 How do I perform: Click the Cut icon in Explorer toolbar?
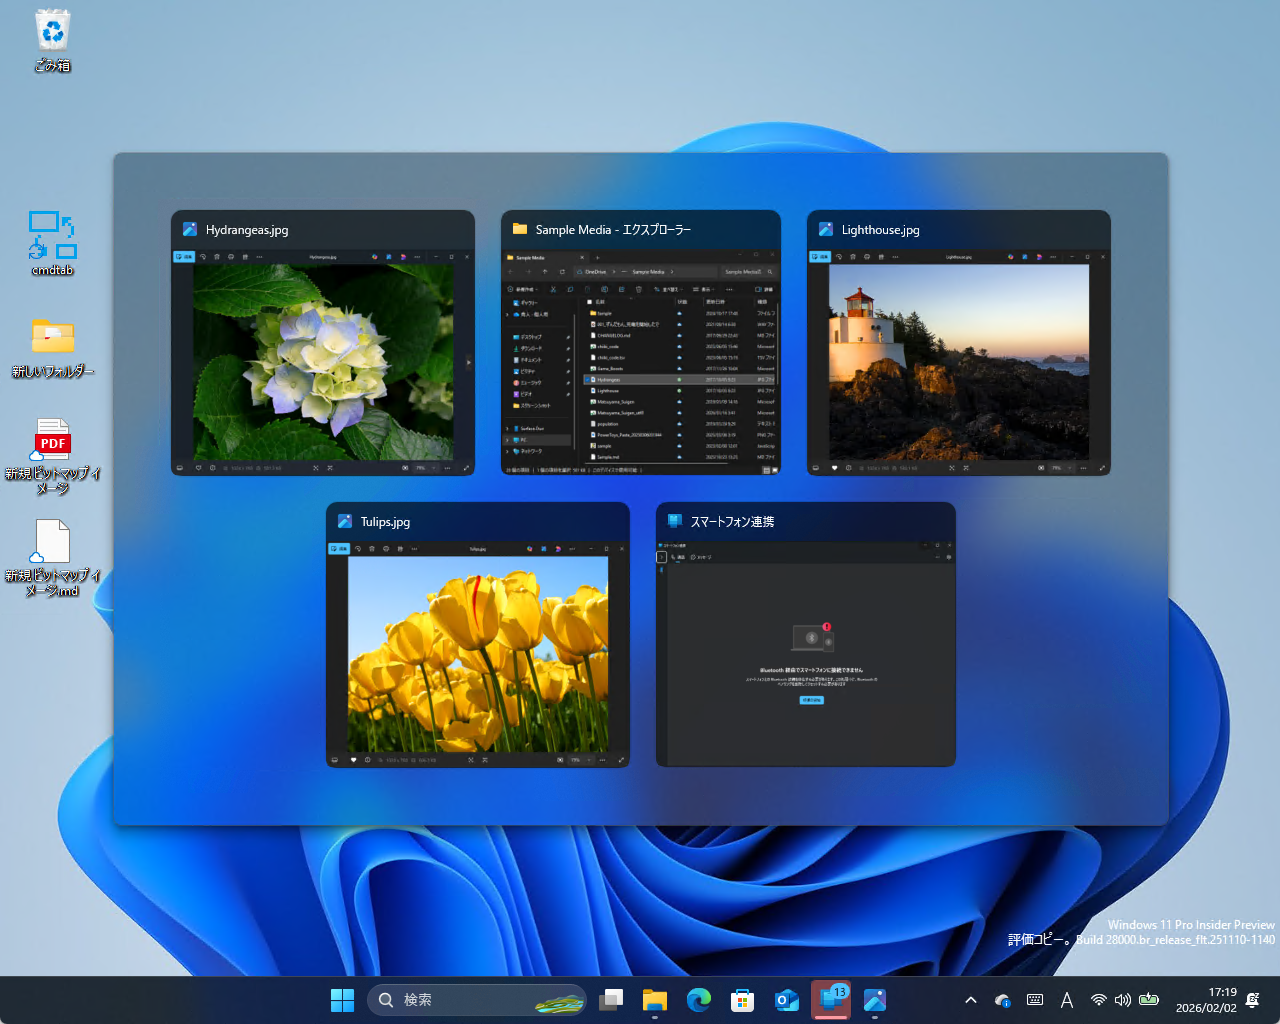tap(553, 289)
